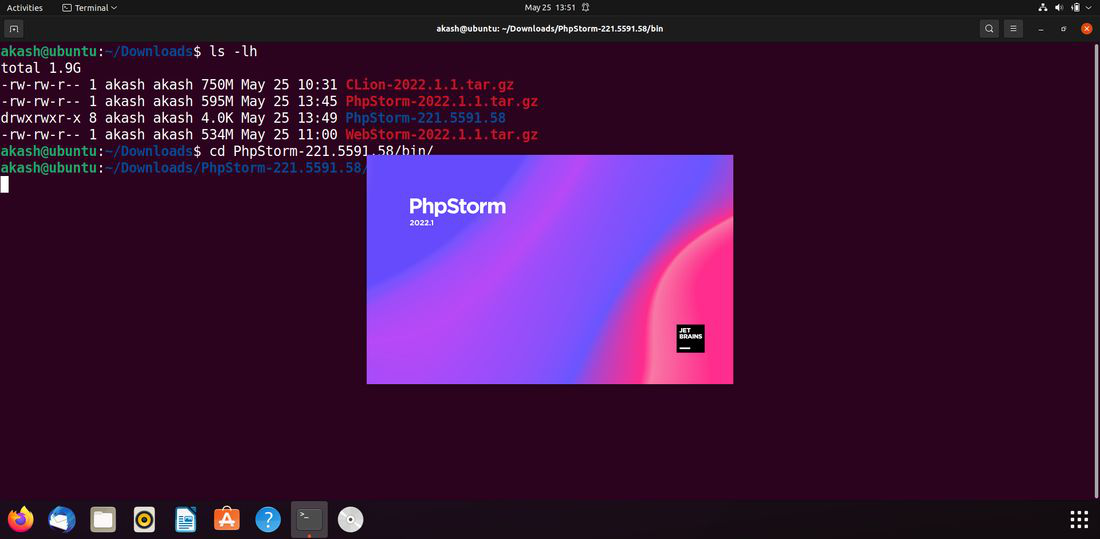Screen dimensions: 1100x539
Task: Click the PhpStorm-221.5591.58 directory name
Action: [x=425, y=118]
